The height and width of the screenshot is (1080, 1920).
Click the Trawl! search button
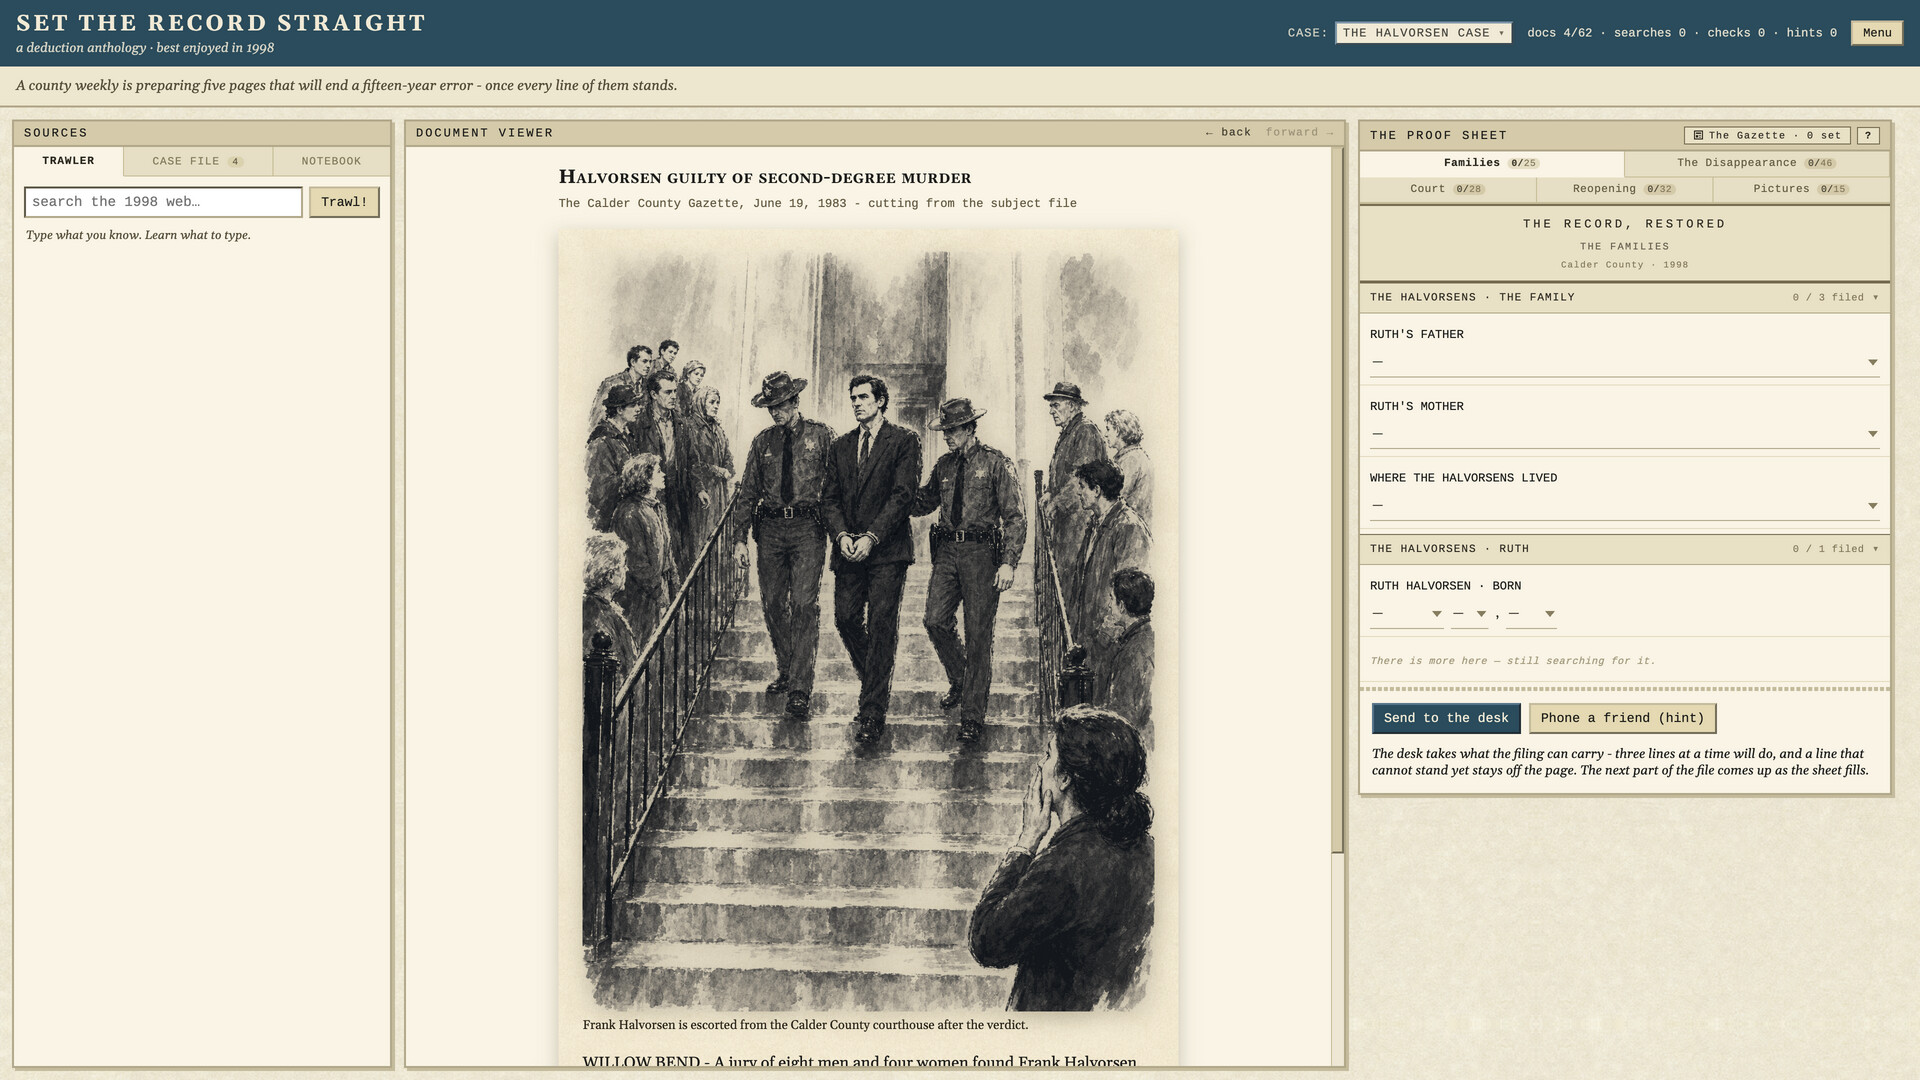pos(344,202)
